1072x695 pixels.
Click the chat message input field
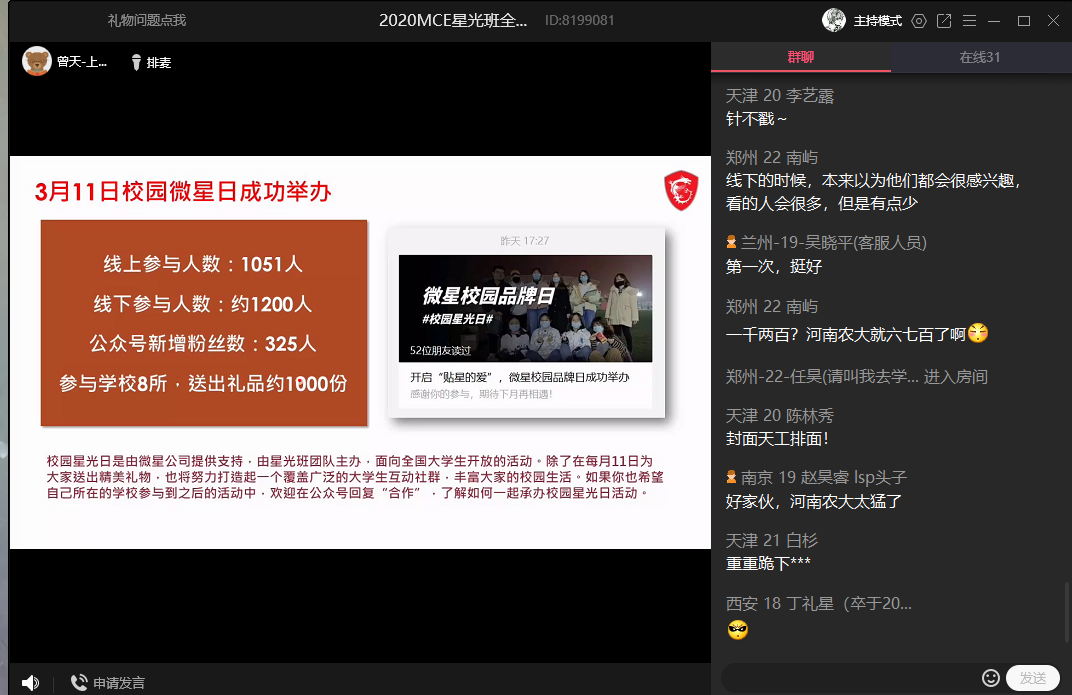(x=850, y=677)
